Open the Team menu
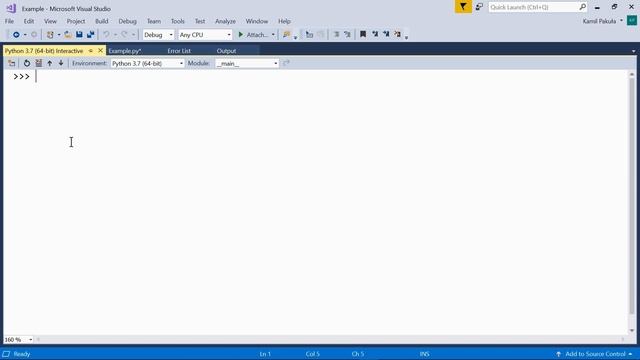Image resolution: width=640 pixels, height=360 pixels. [x=154, y=21]
